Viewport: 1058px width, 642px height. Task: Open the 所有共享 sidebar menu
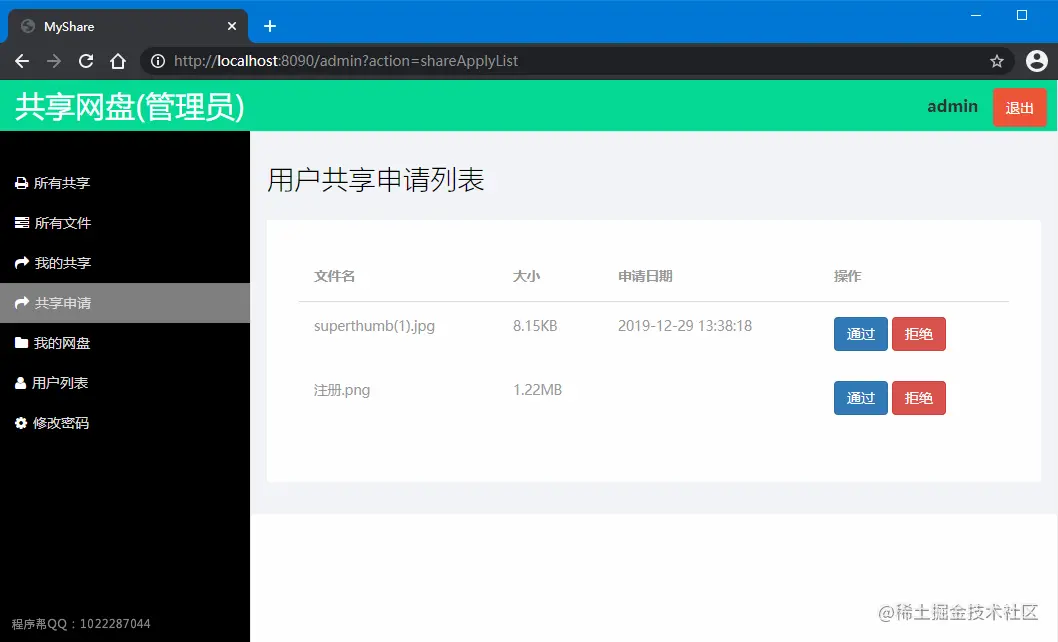coord(125,183)
